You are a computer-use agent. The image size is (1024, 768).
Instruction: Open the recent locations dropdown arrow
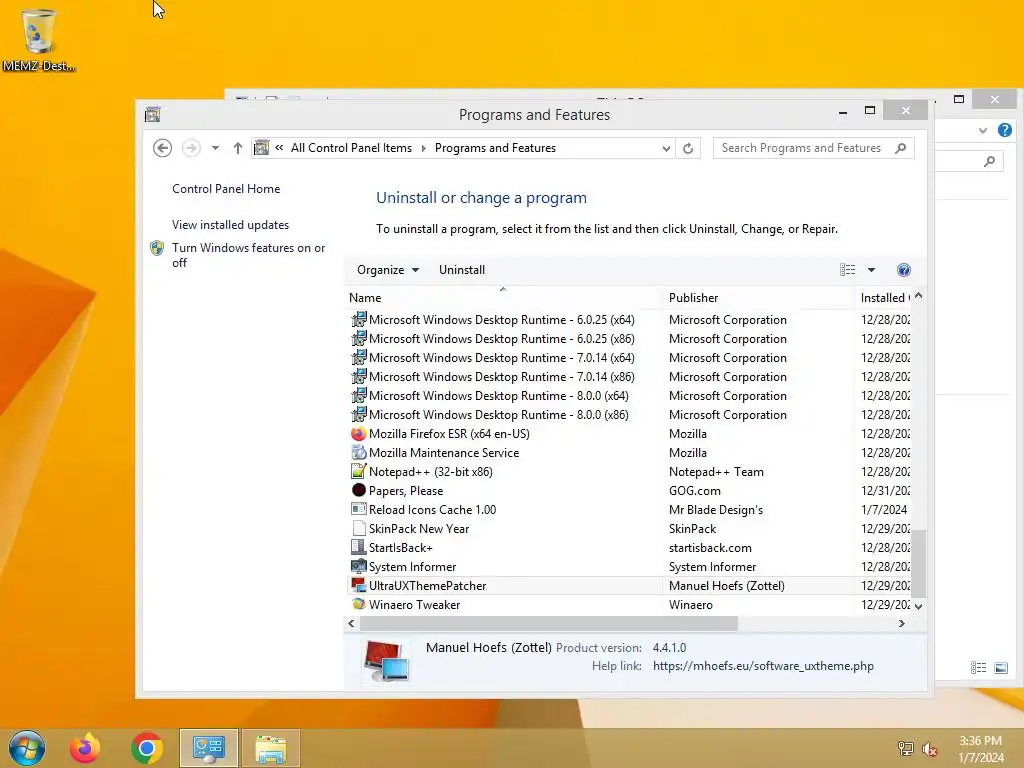click(215, 148)
